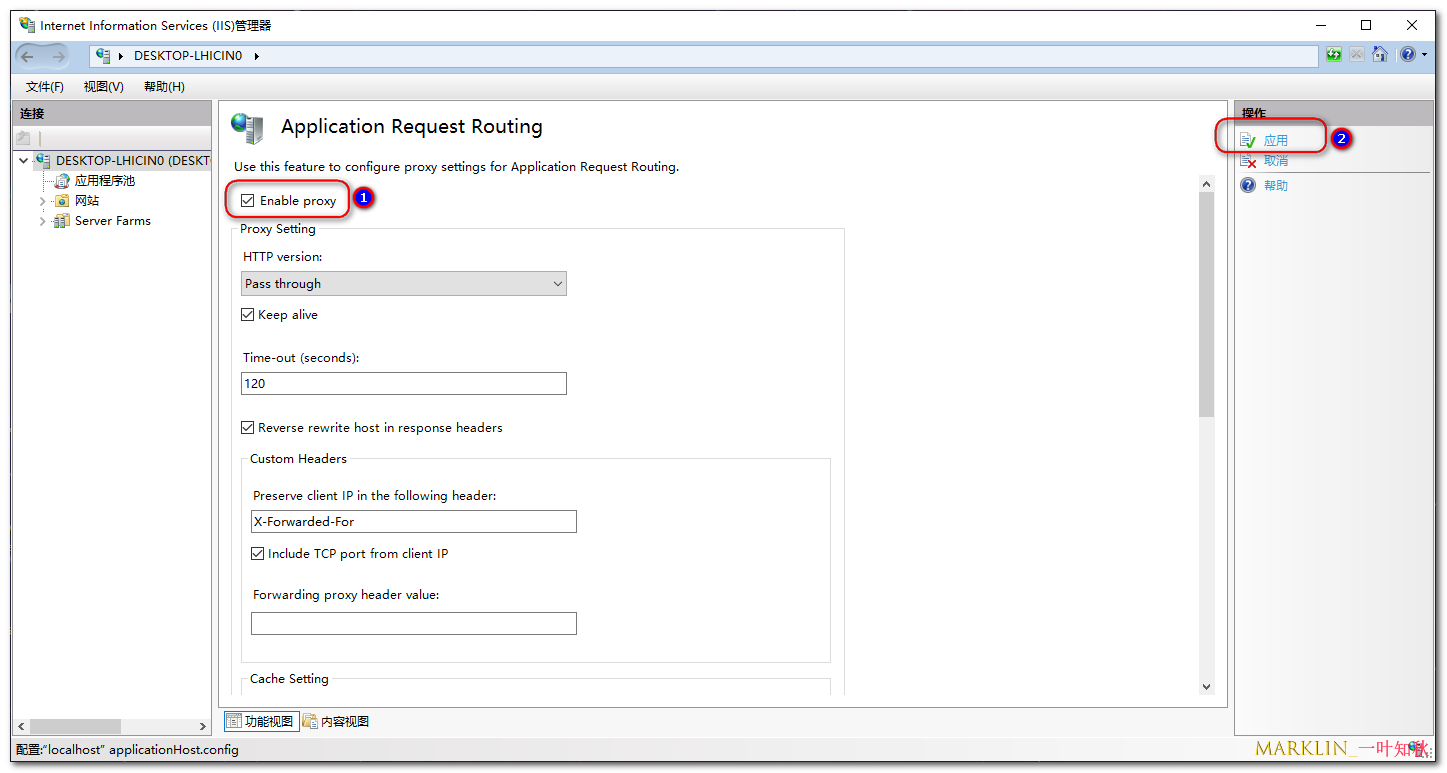Open the 文件(F) menu
The image size is (1447, 773).
[x=45, y=87]
